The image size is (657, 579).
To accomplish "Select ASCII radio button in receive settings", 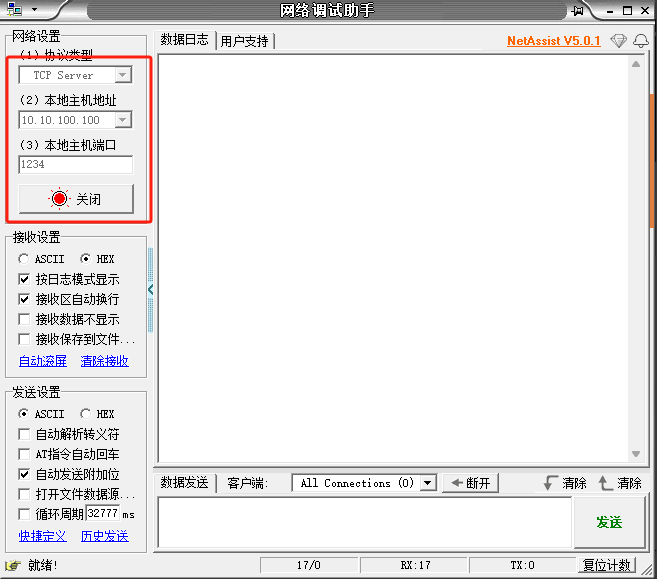I will (x=24, y=259).
